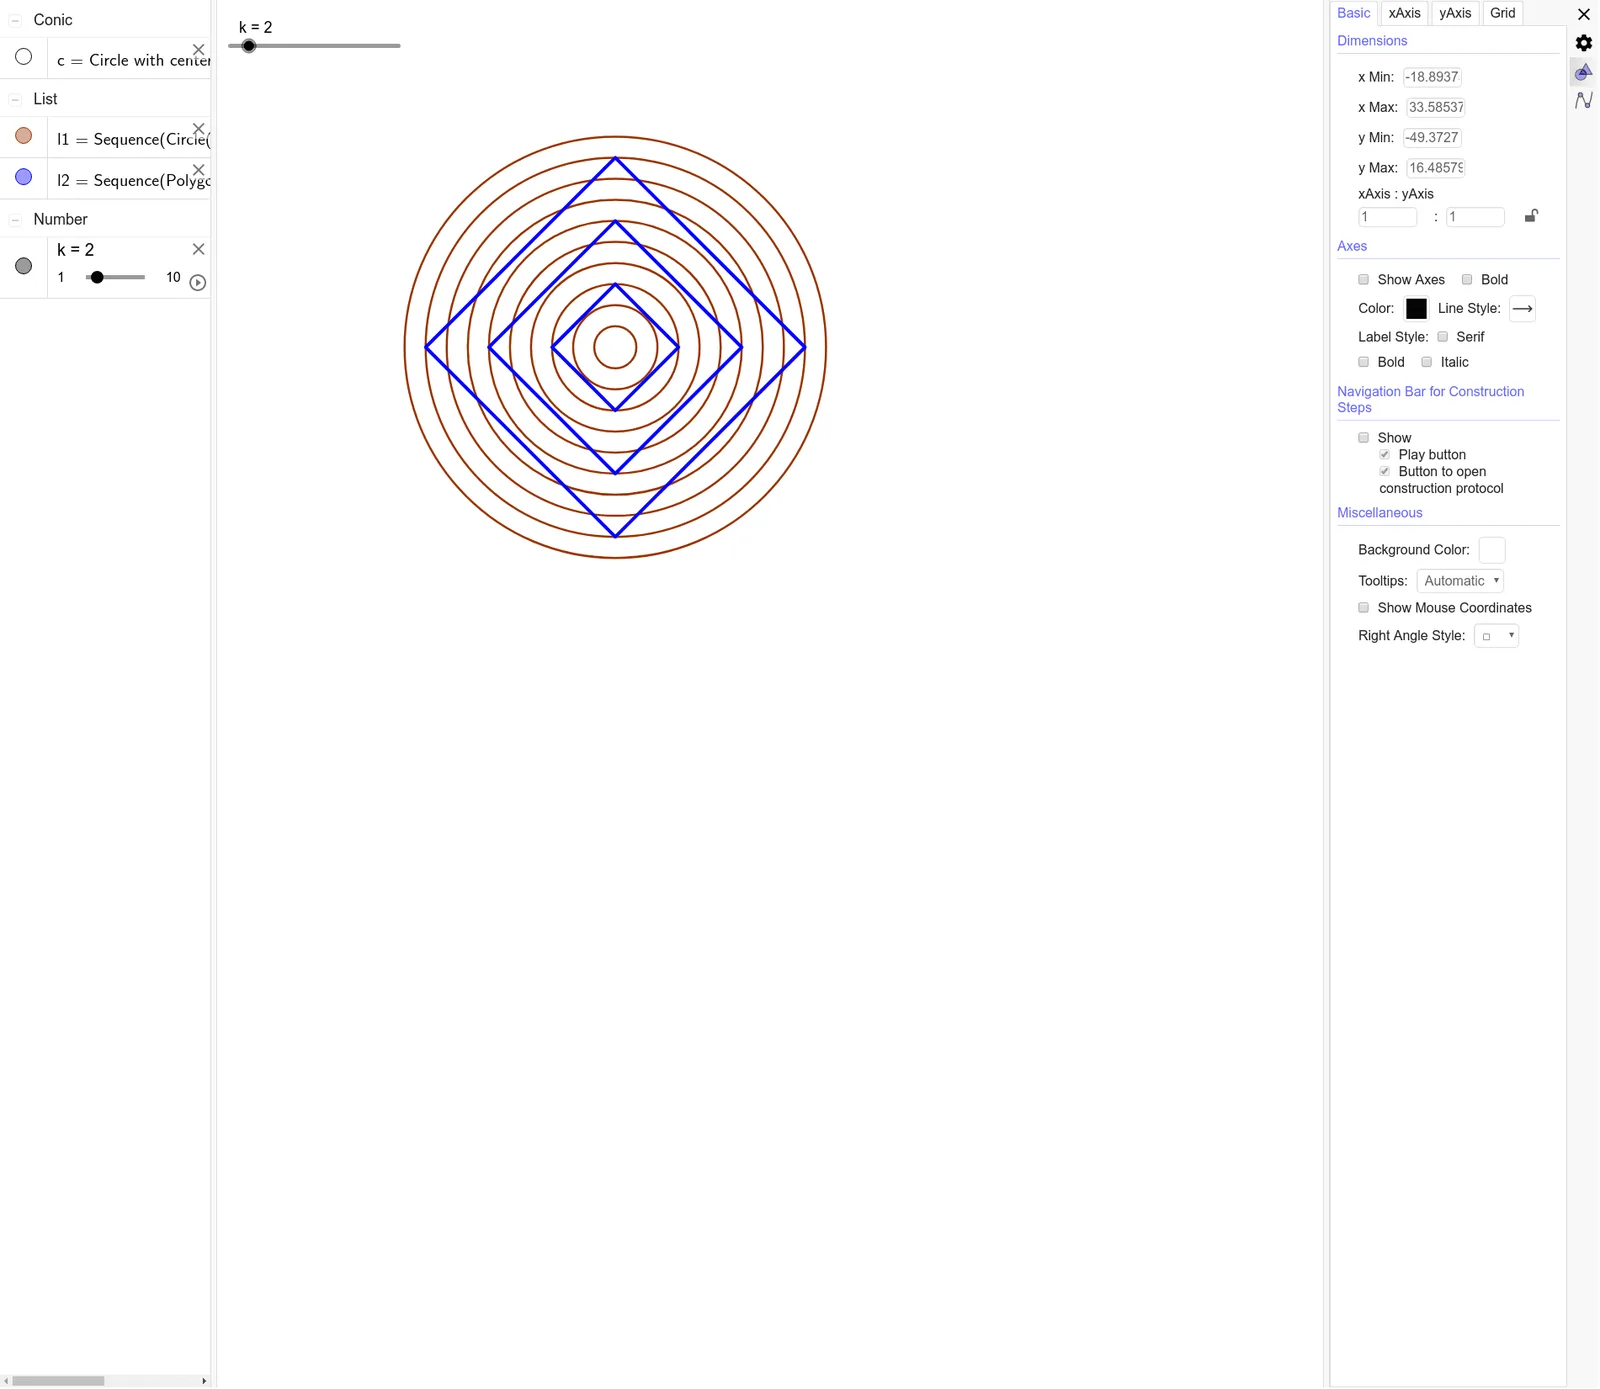Image resolution: width=1600 pixels, height=1389 pixels.
Task: Enable Show Mouse Coordinates
Action: [1363, 607]
